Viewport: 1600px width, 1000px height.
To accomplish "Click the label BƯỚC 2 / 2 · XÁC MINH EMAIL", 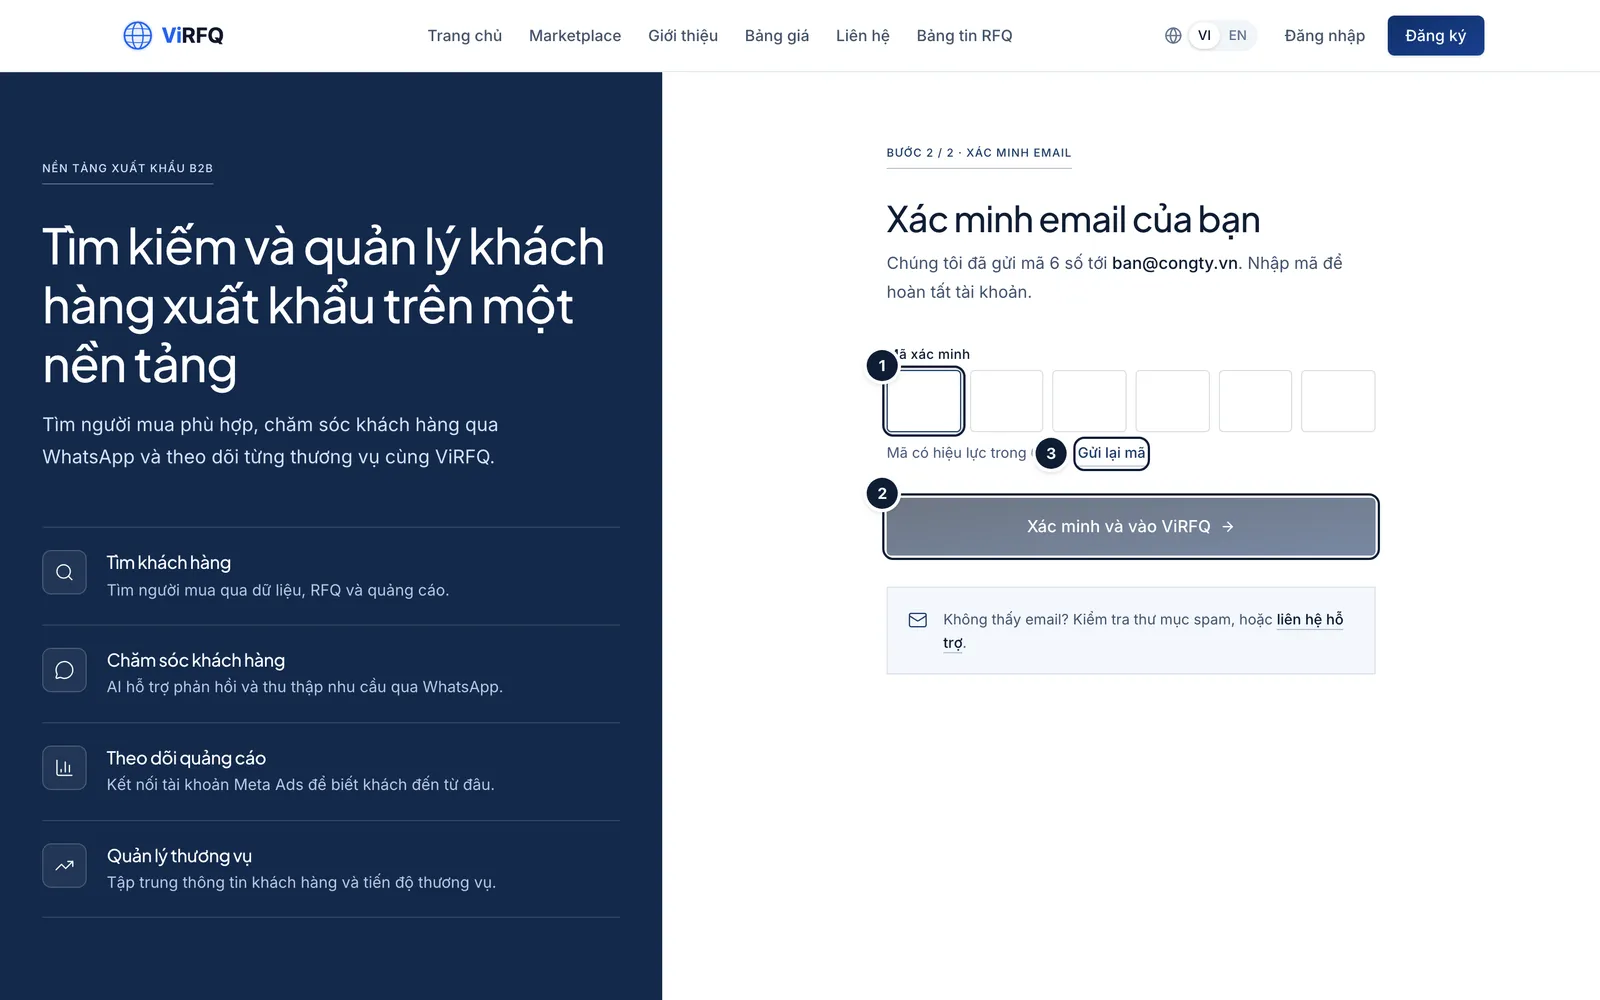I will tap(979, 153).
